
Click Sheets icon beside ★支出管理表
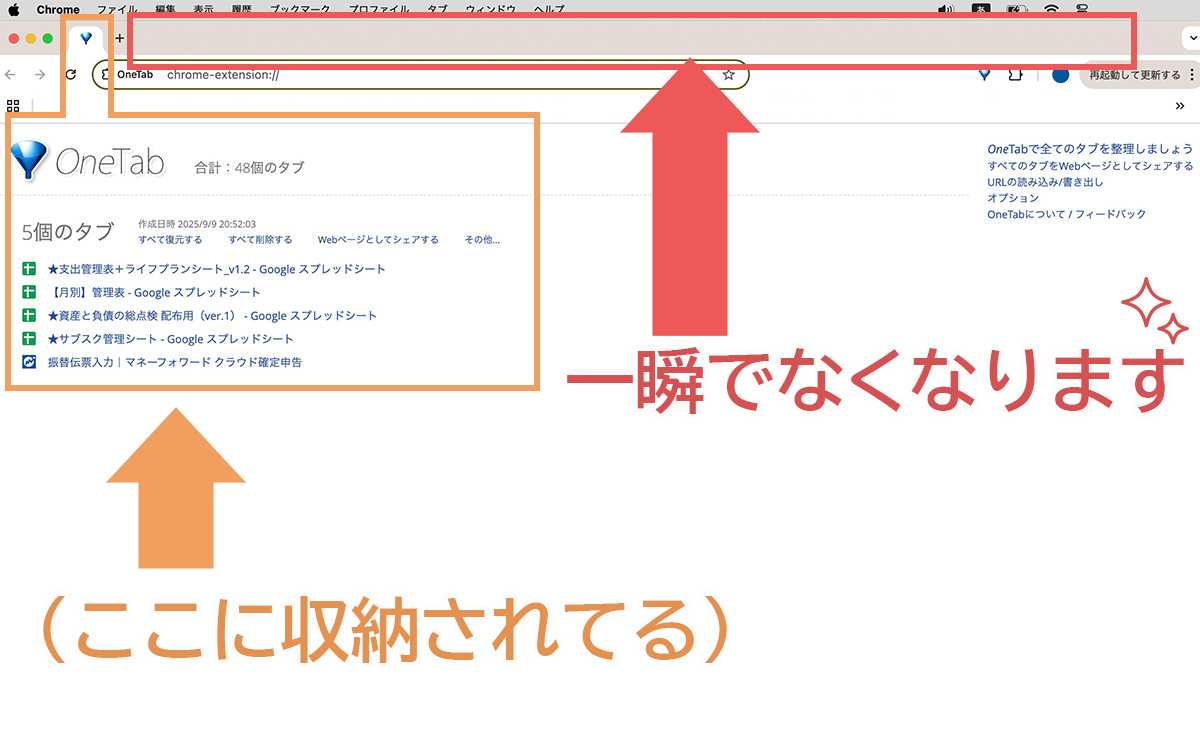(x=29, y=269)
